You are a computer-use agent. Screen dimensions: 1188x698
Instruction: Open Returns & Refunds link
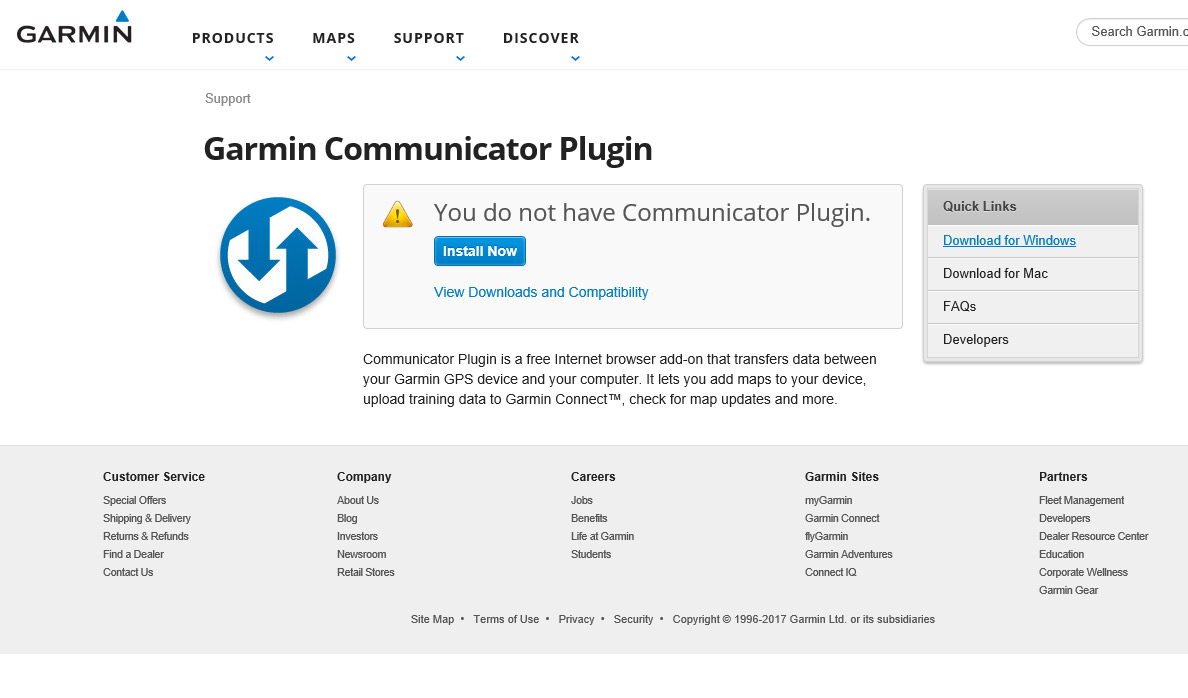[145, 537]
